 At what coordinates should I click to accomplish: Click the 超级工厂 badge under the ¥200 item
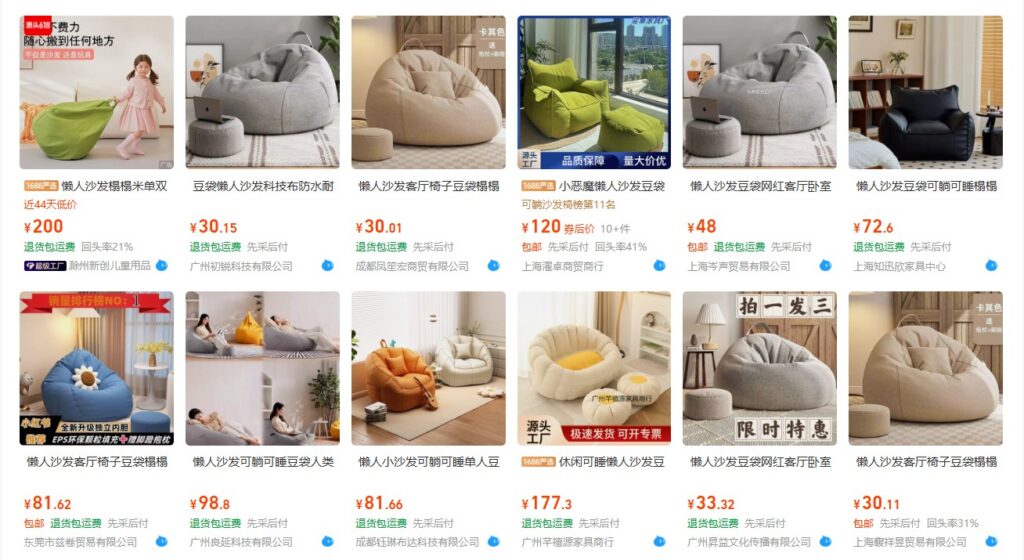pos(45,266)
